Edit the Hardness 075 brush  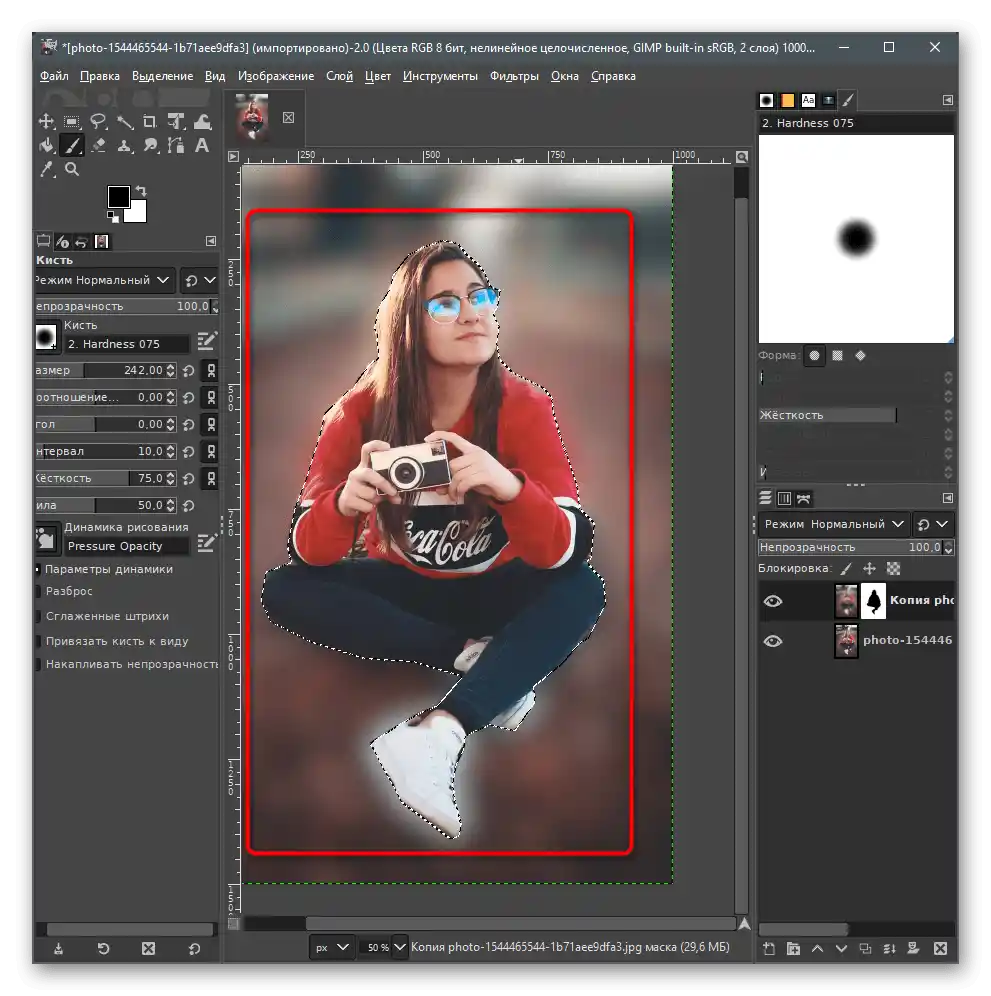pos(207,342)
